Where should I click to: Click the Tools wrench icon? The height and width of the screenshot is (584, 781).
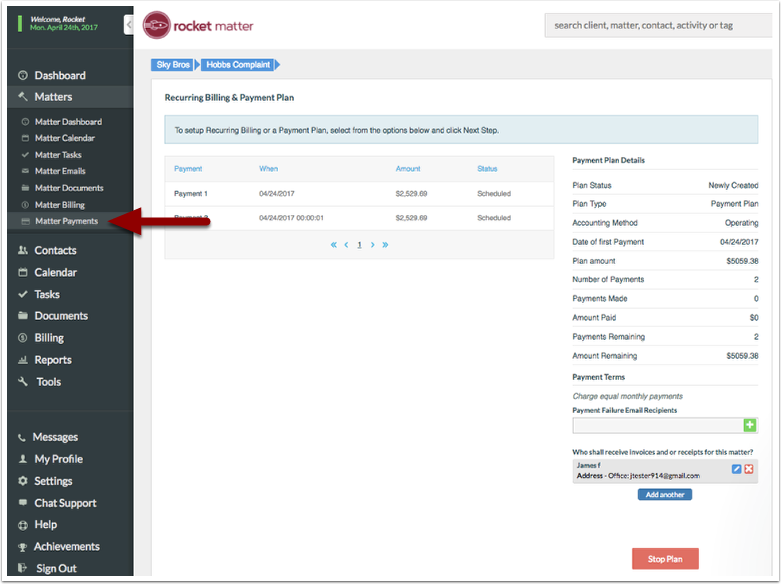pyautogui.click(x=22, y=382)
